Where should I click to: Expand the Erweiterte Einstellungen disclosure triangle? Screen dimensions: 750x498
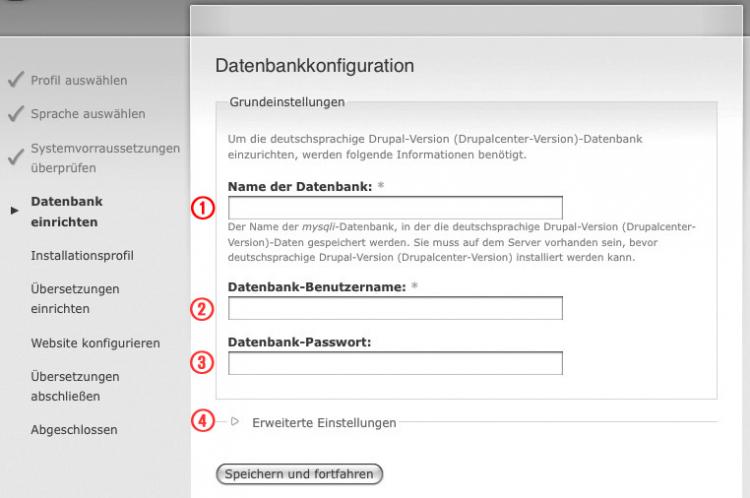pyautogui.click(x=235, y=422)
